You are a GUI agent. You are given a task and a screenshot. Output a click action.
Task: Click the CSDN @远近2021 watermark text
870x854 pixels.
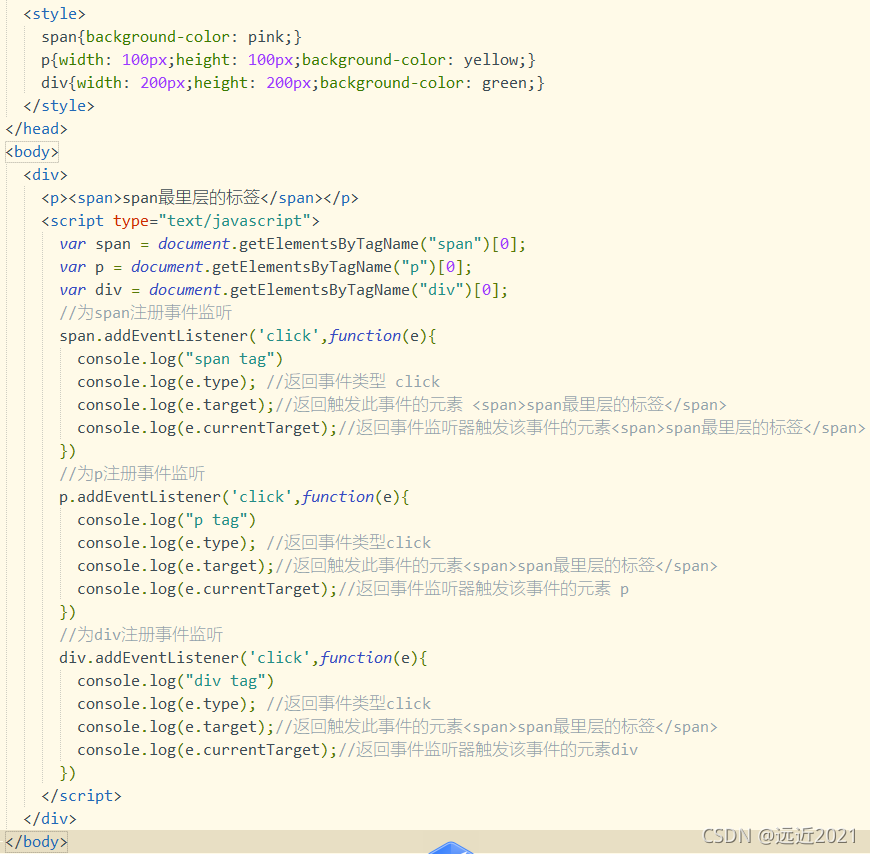(779, 835)
